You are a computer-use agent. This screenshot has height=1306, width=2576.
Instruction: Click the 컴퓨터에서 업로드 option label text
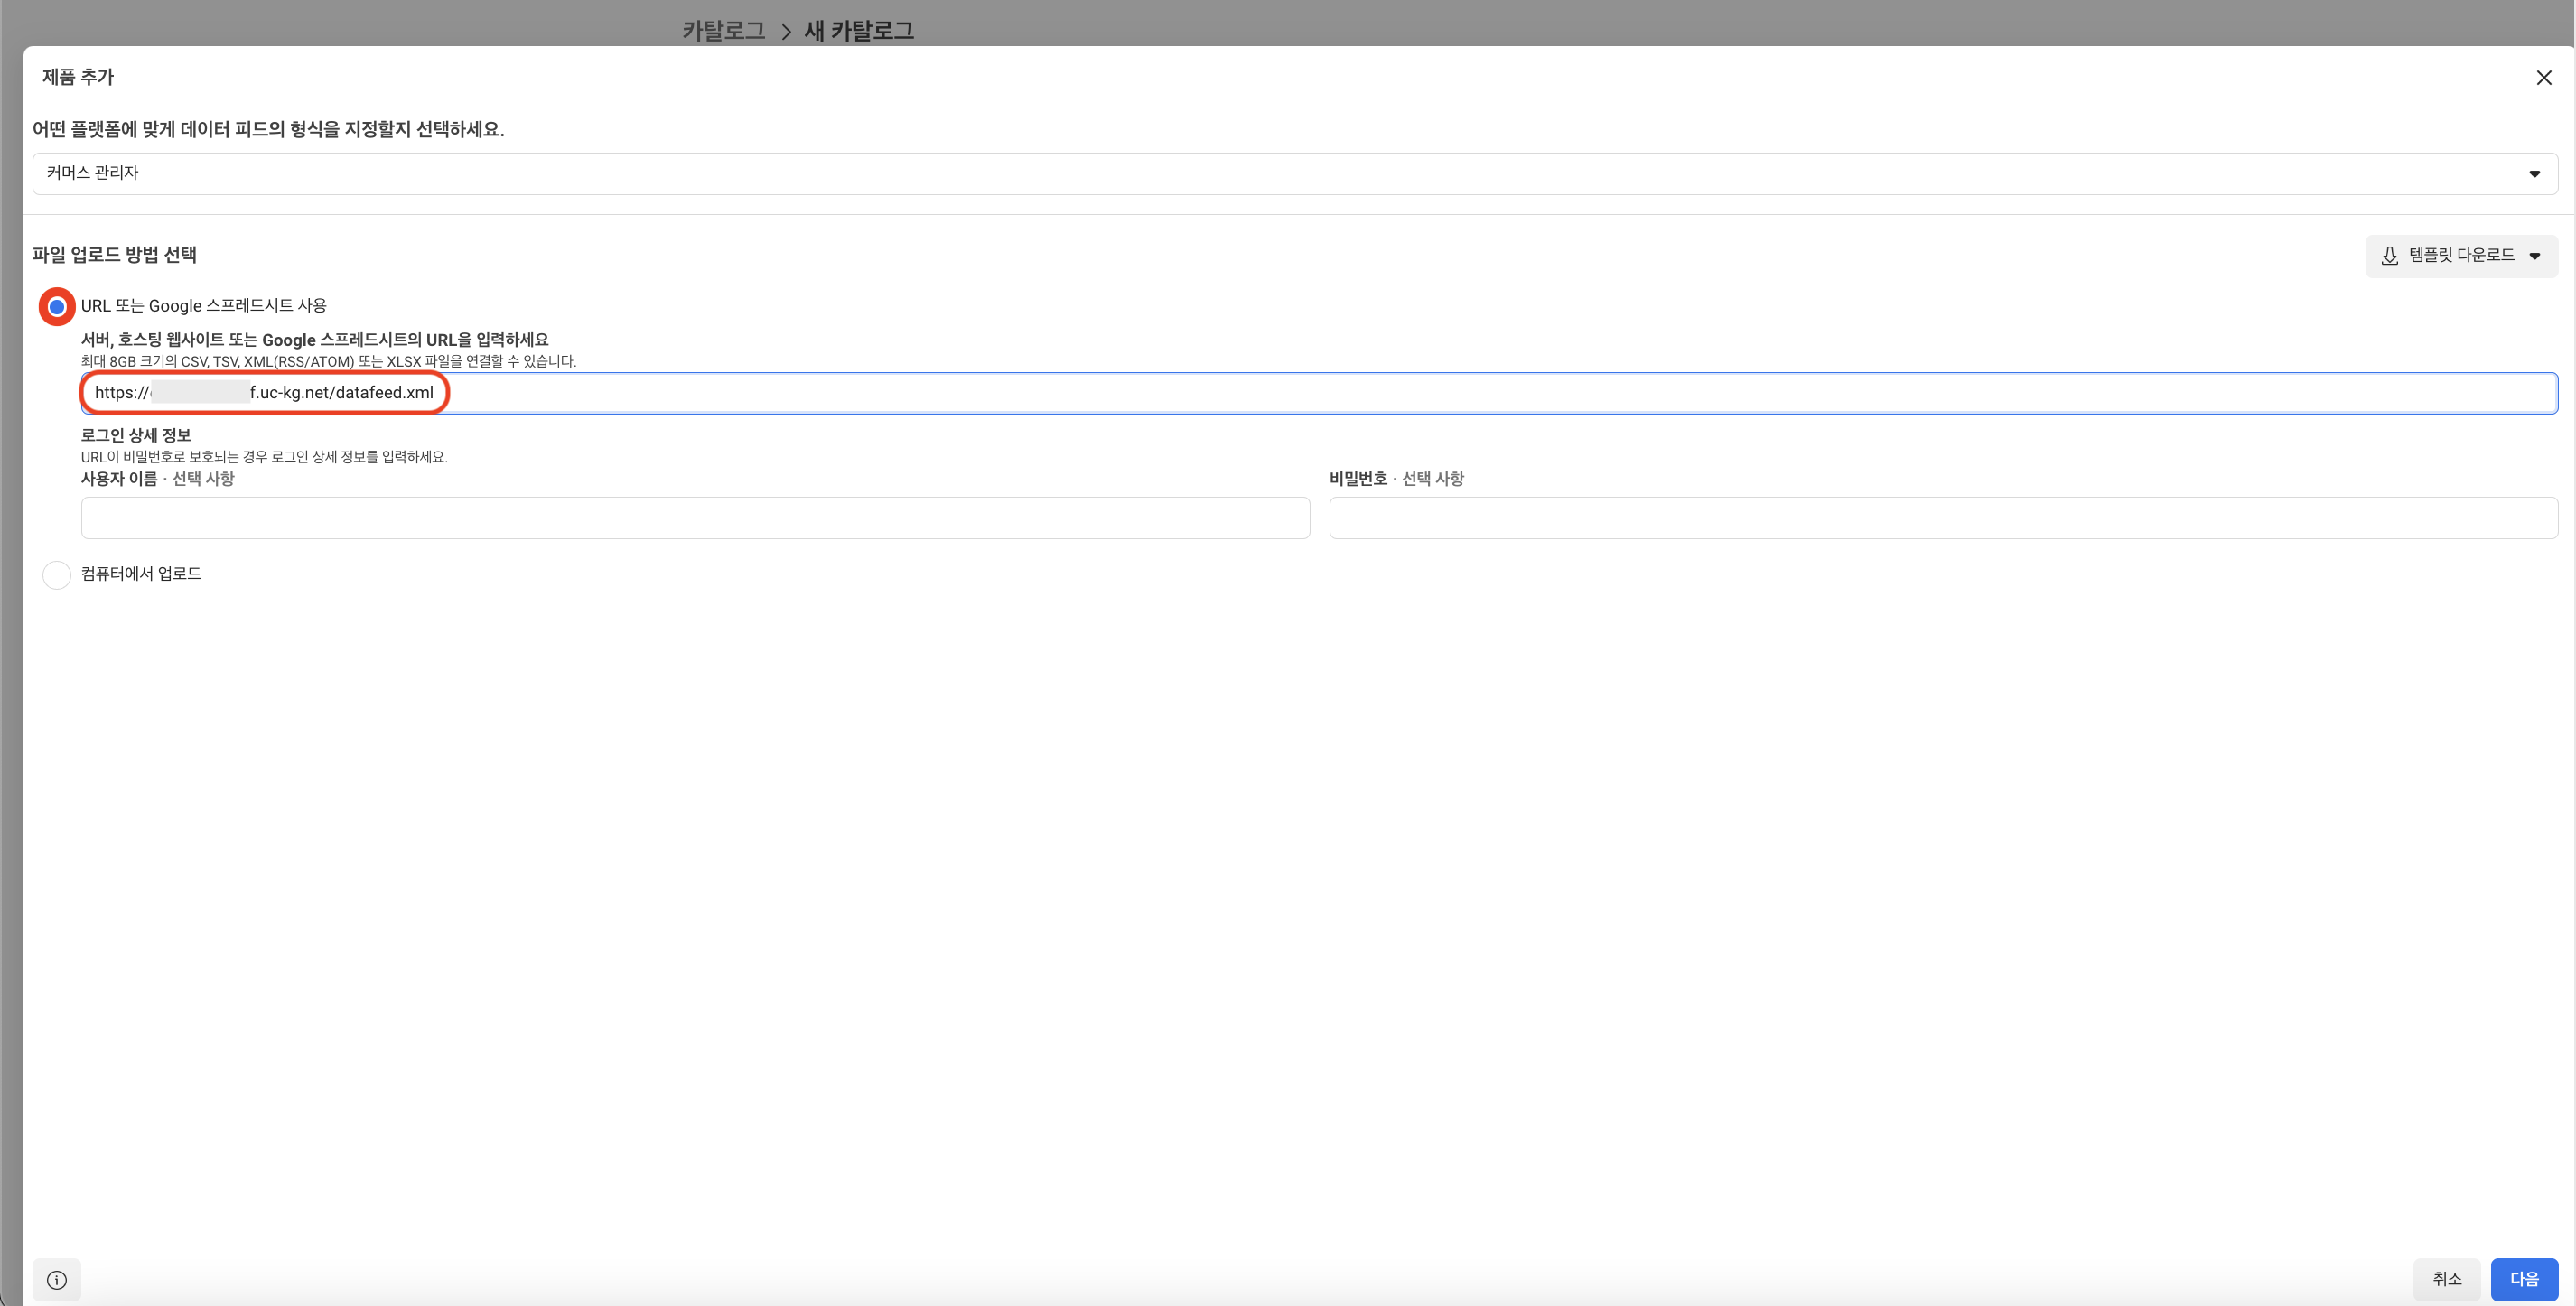pyautogui.click(x=141, y=574)
